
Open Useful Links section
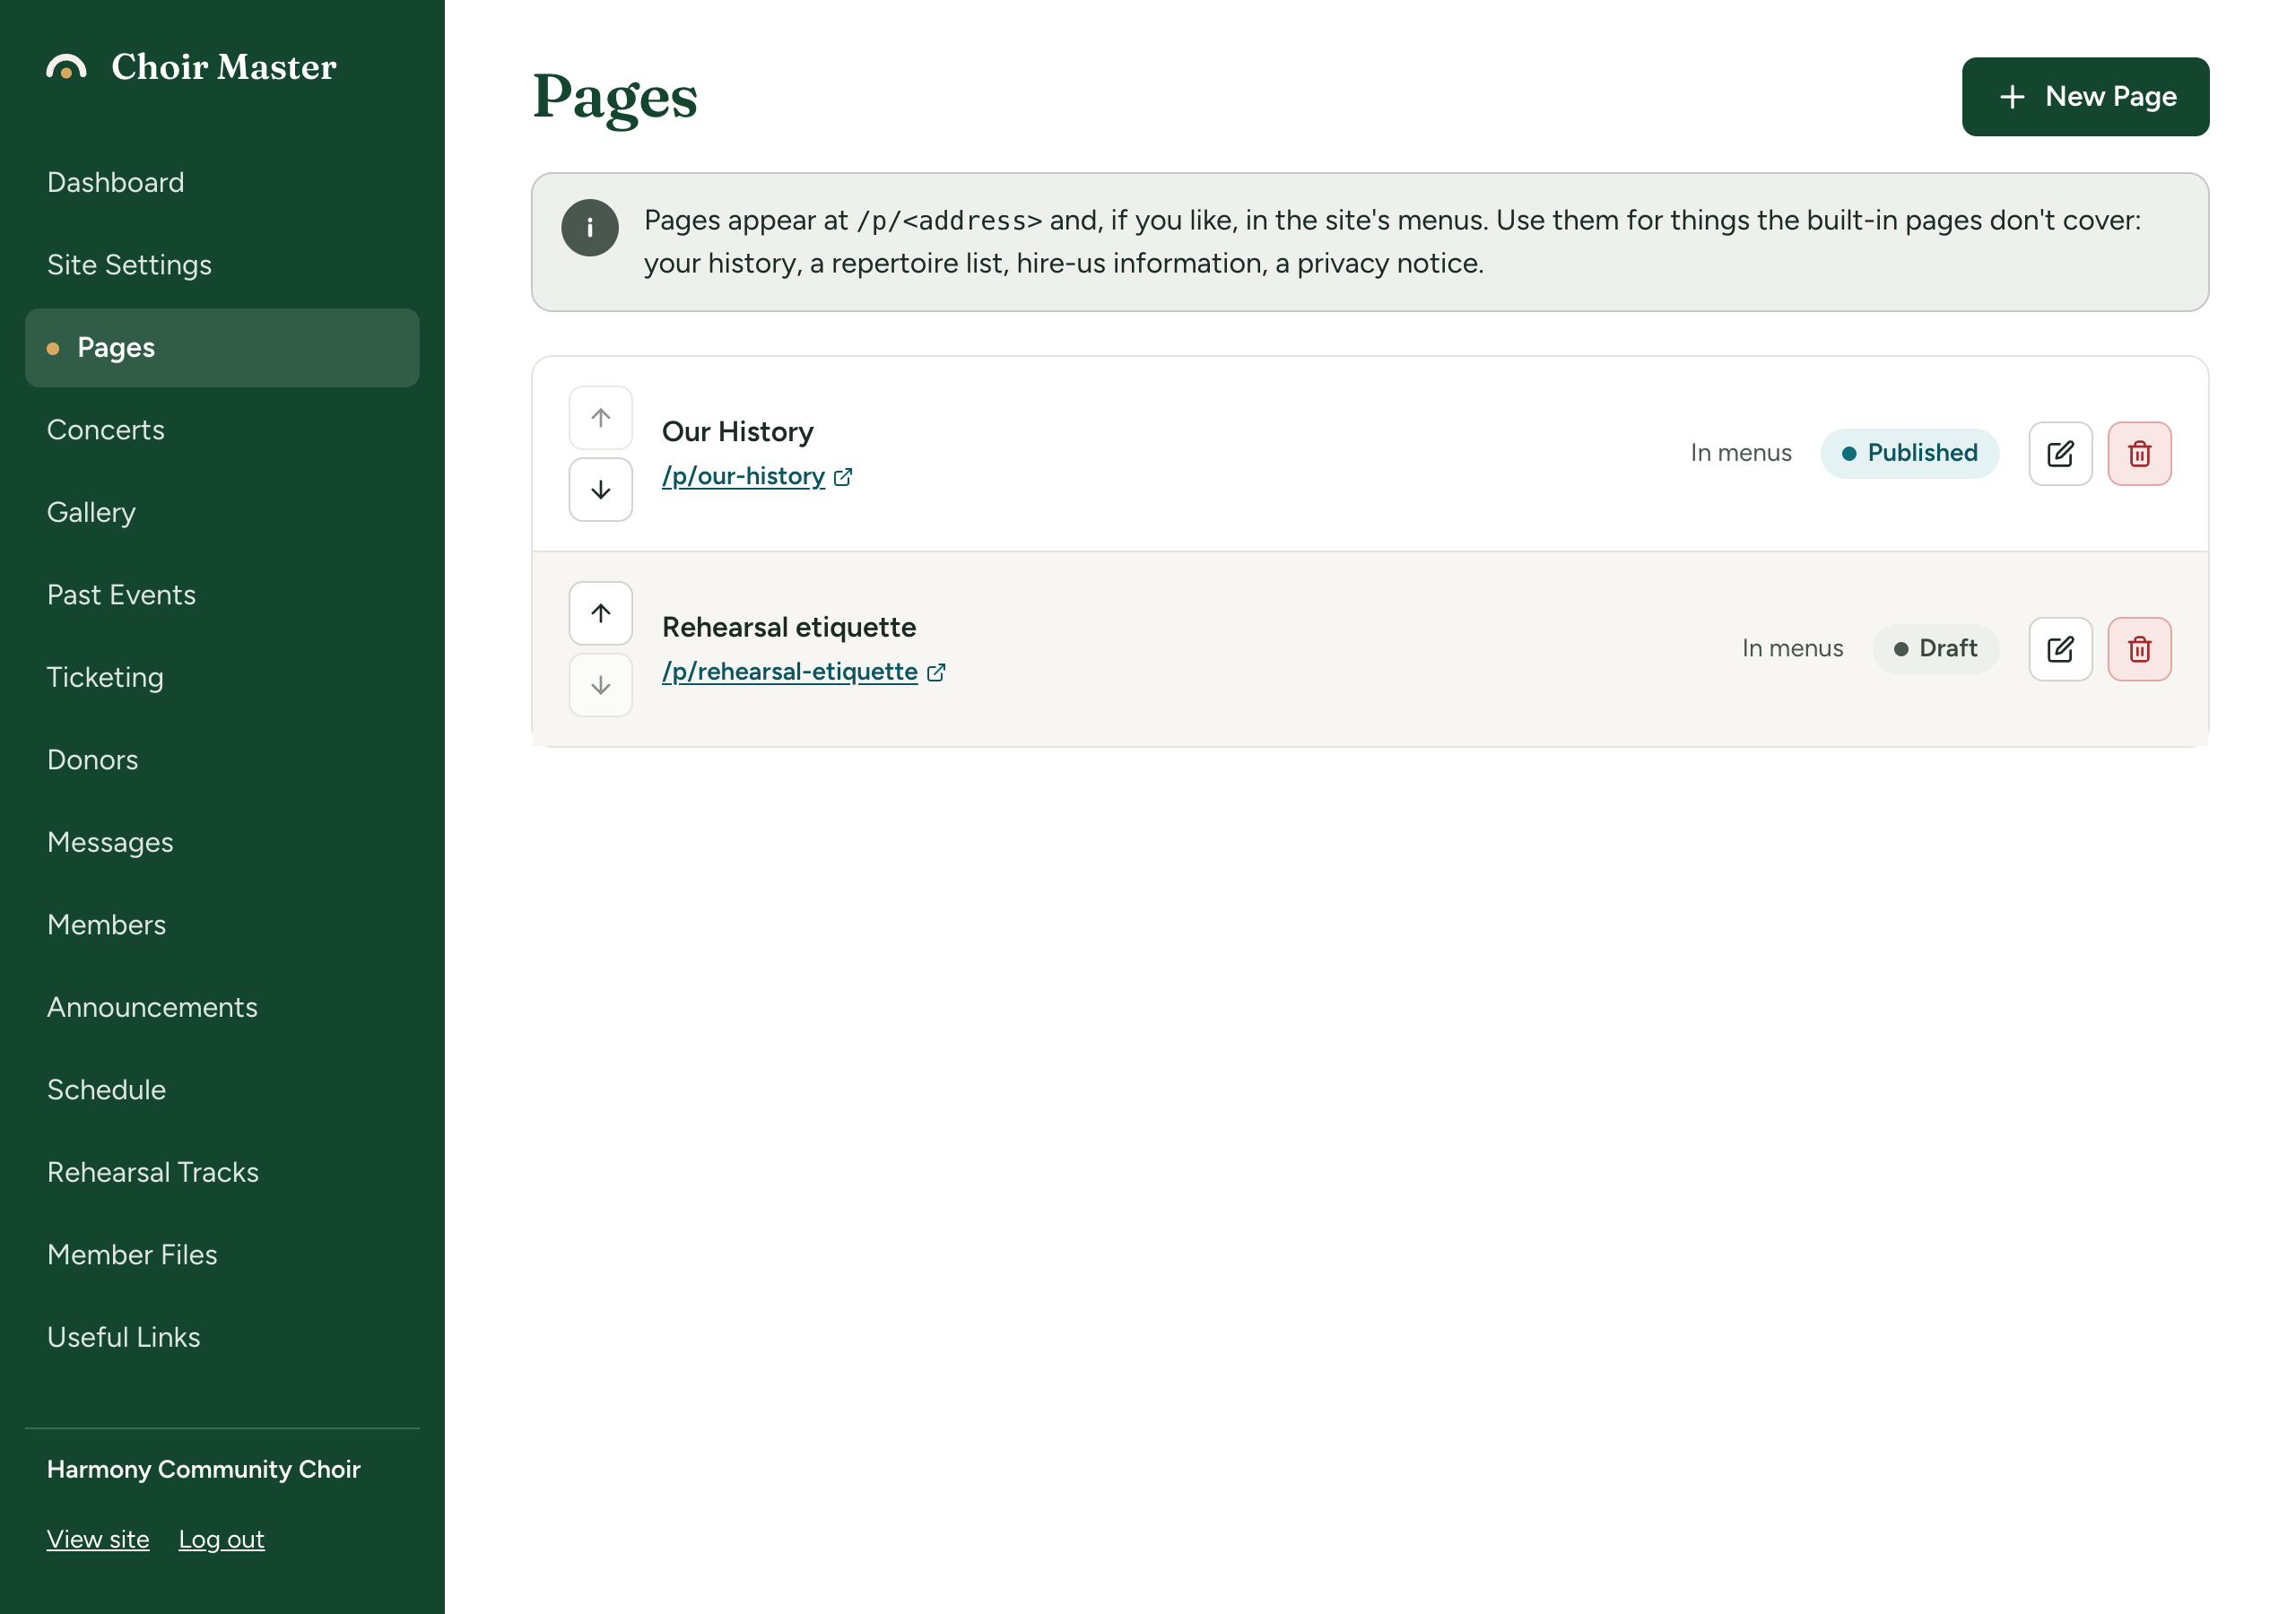tap(222, 1337)
